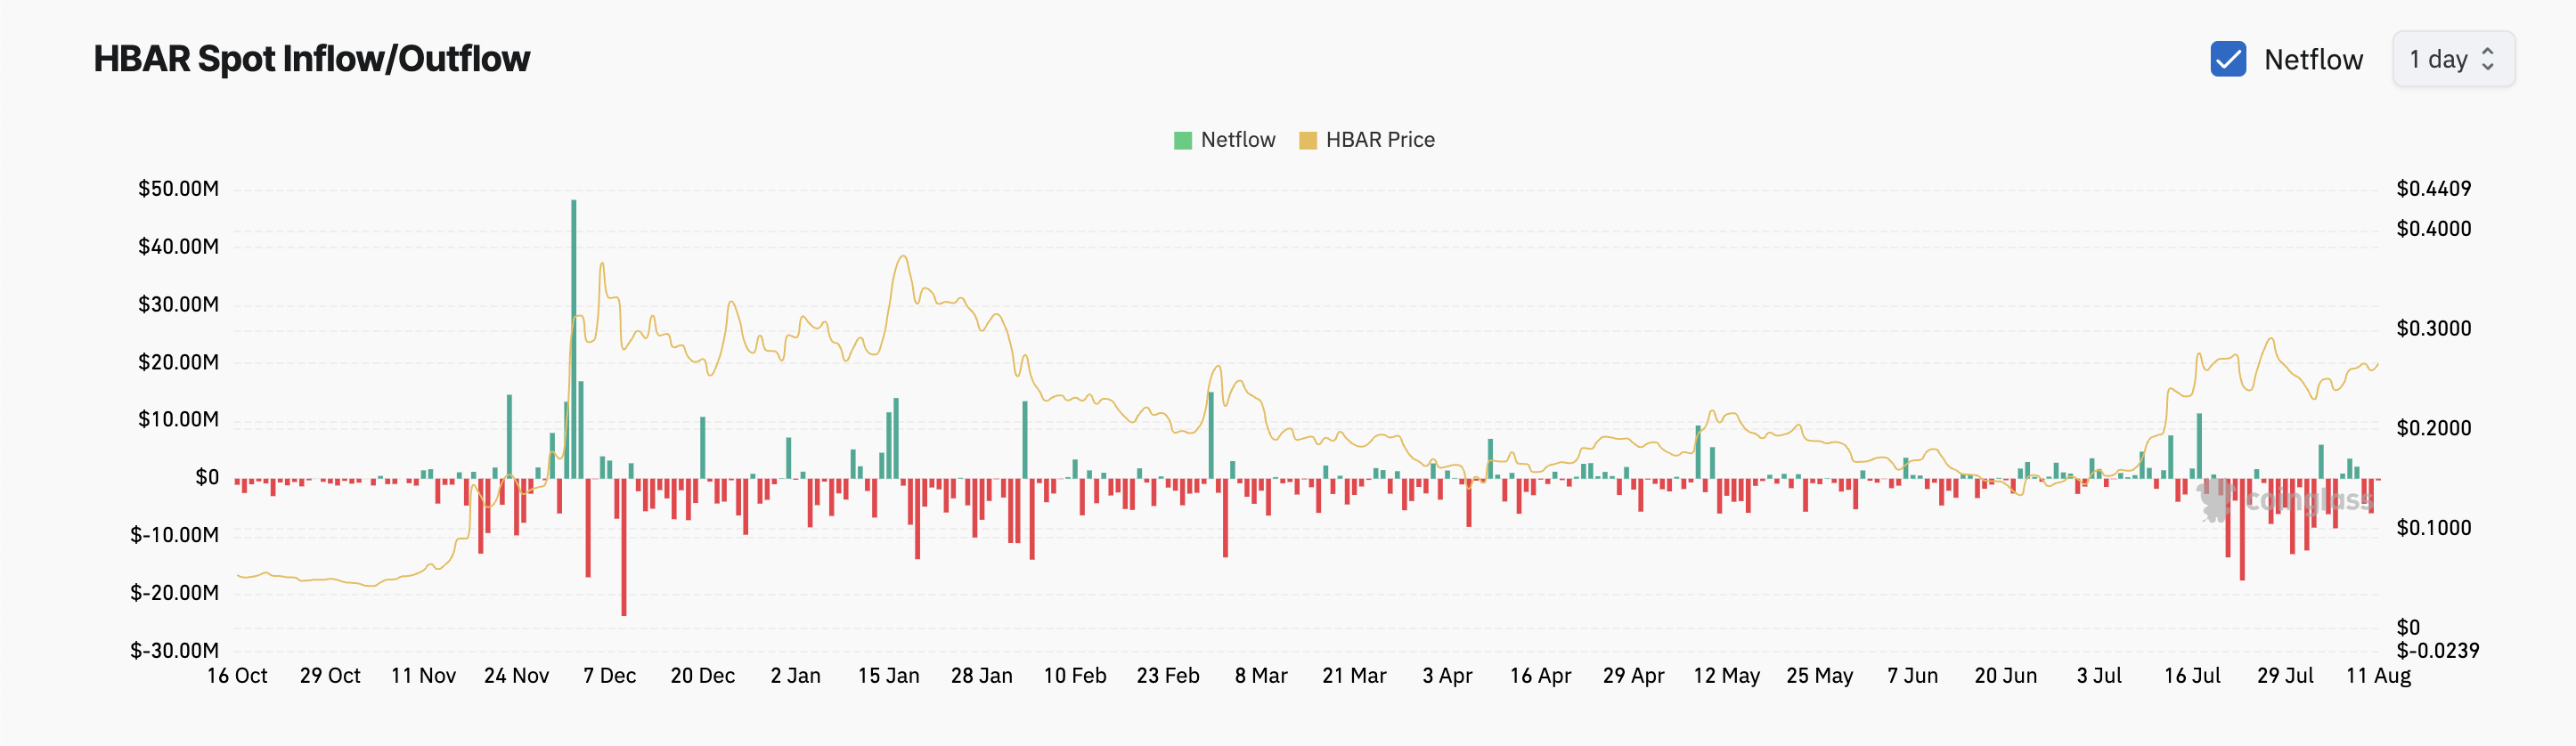
Task: Click the deepest red outflow bar after 7 Dec
Action: tap(624, 547)
